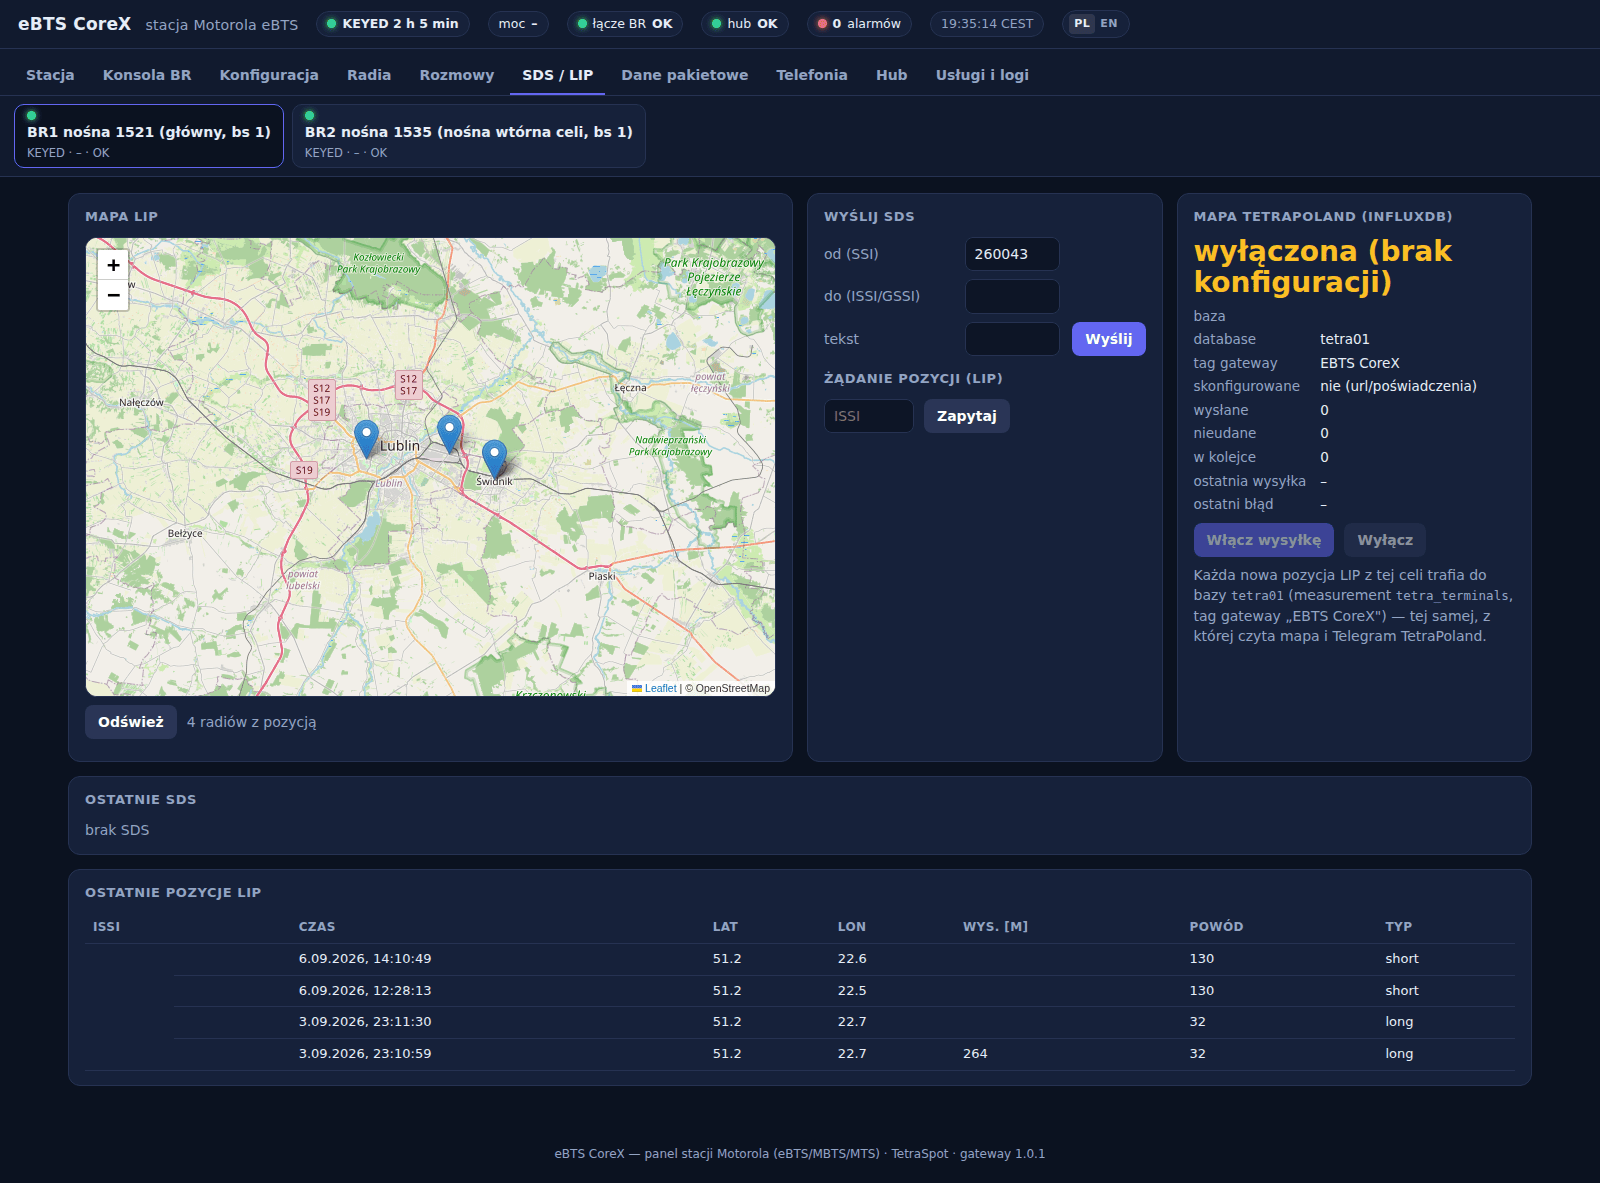Screen dimensions: 1600x1183
Task: Focus the do (ISSI/GSSI) input field
Action: tap(1012, 296)
